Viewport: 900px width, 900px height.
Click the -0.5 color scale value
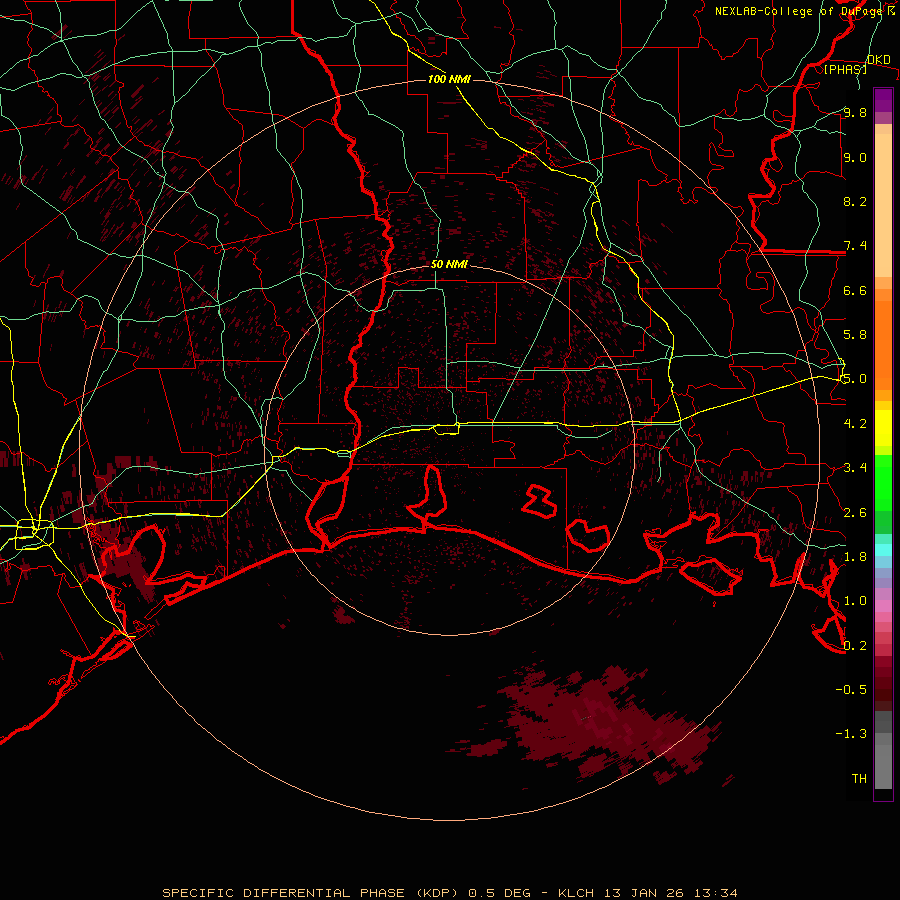point(851,690)
